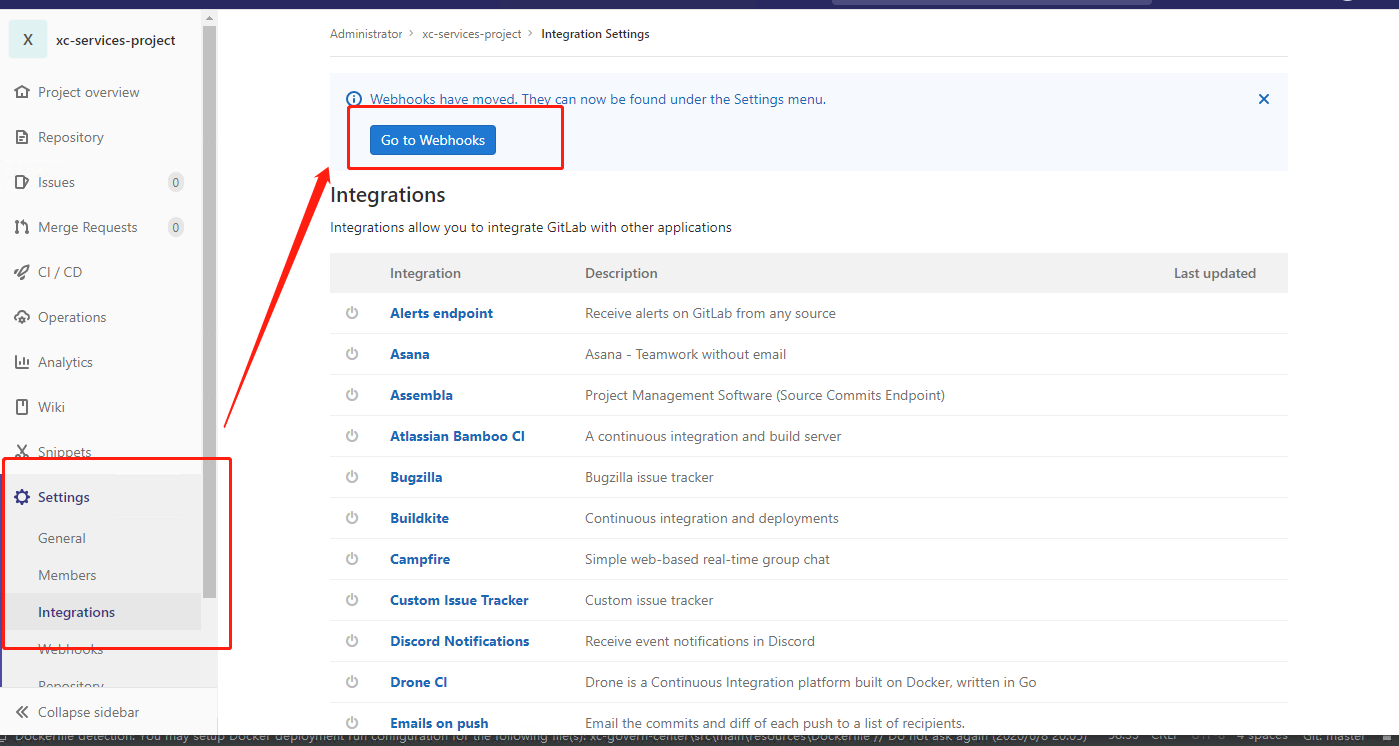Click power status icon for Campfire
The width and height of the screenshot is (1399, 746).
click(x=352, y=559)
